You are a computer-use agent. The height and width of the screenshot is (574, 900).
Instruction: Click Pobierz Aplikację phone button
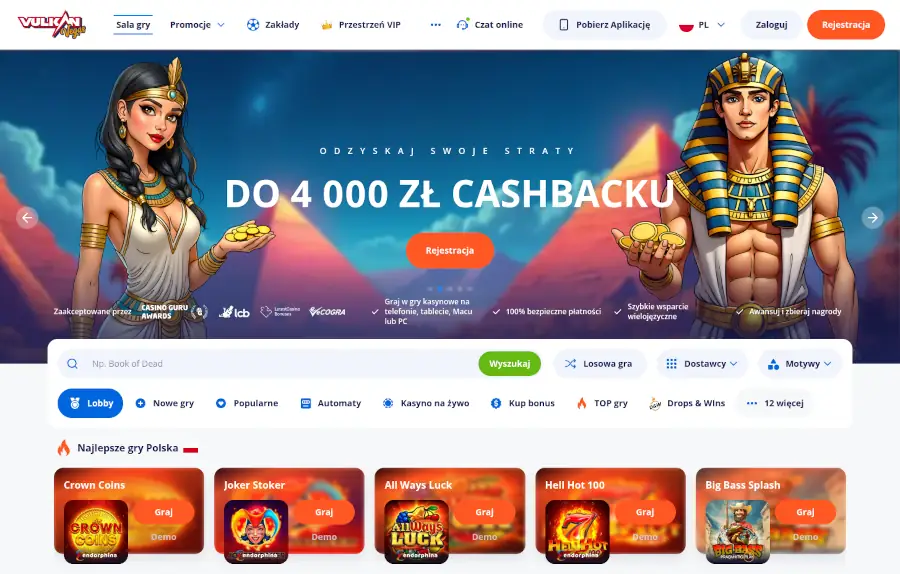(605, 25)
